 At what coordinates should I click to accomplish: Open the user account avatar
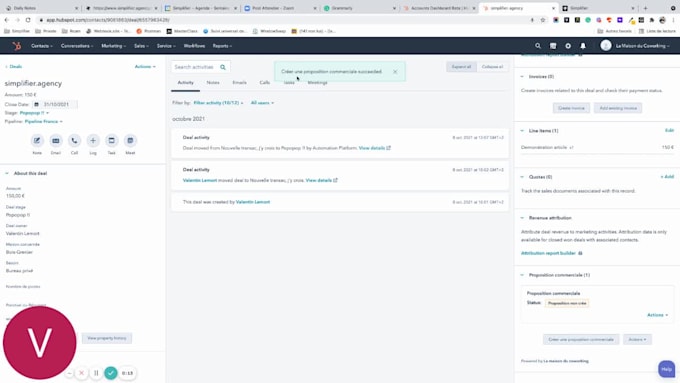(606, 46)
